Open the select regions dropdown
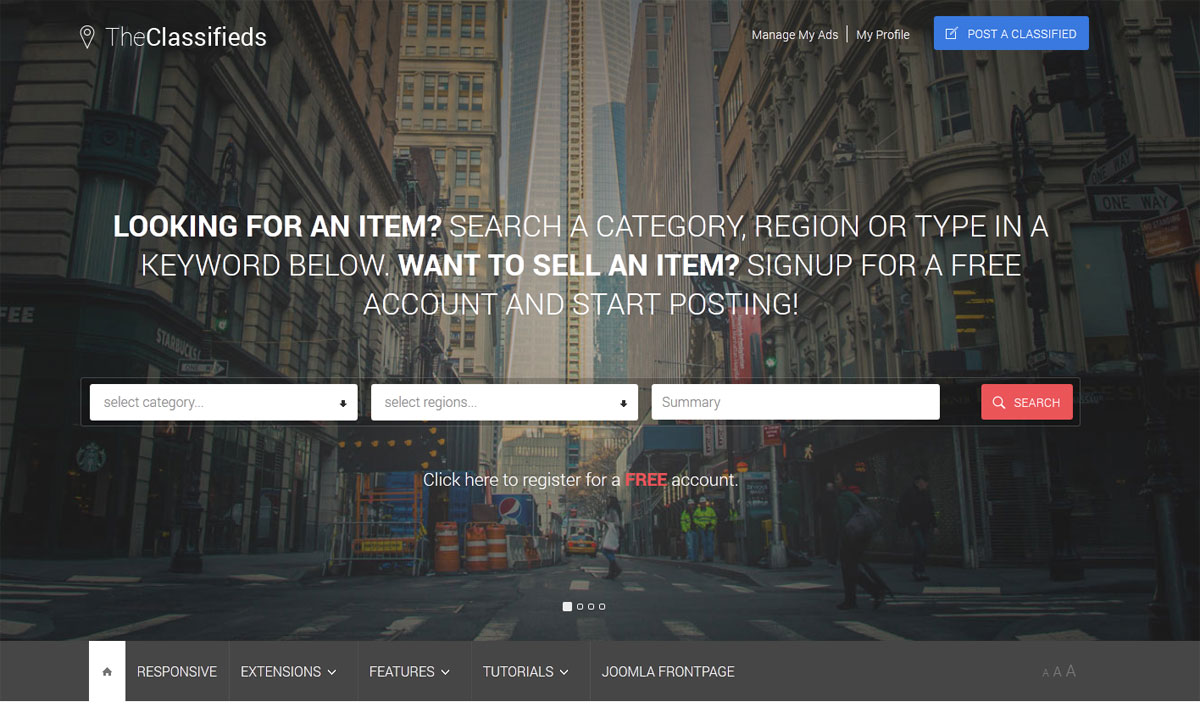This screenshot has height=724, width=1200. [x=505, y=402]
